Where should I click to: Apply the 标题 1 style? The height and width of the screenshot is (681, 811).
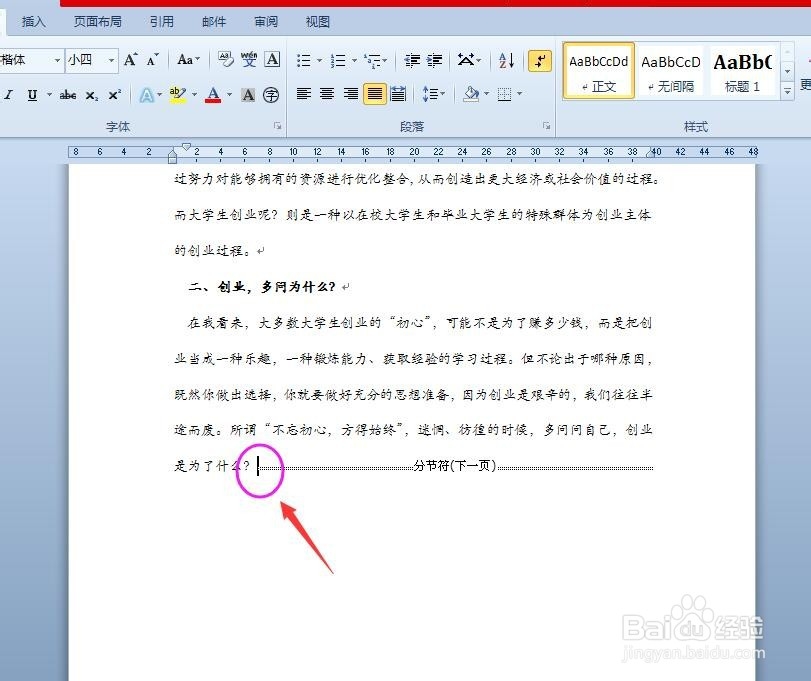point(743,71)
